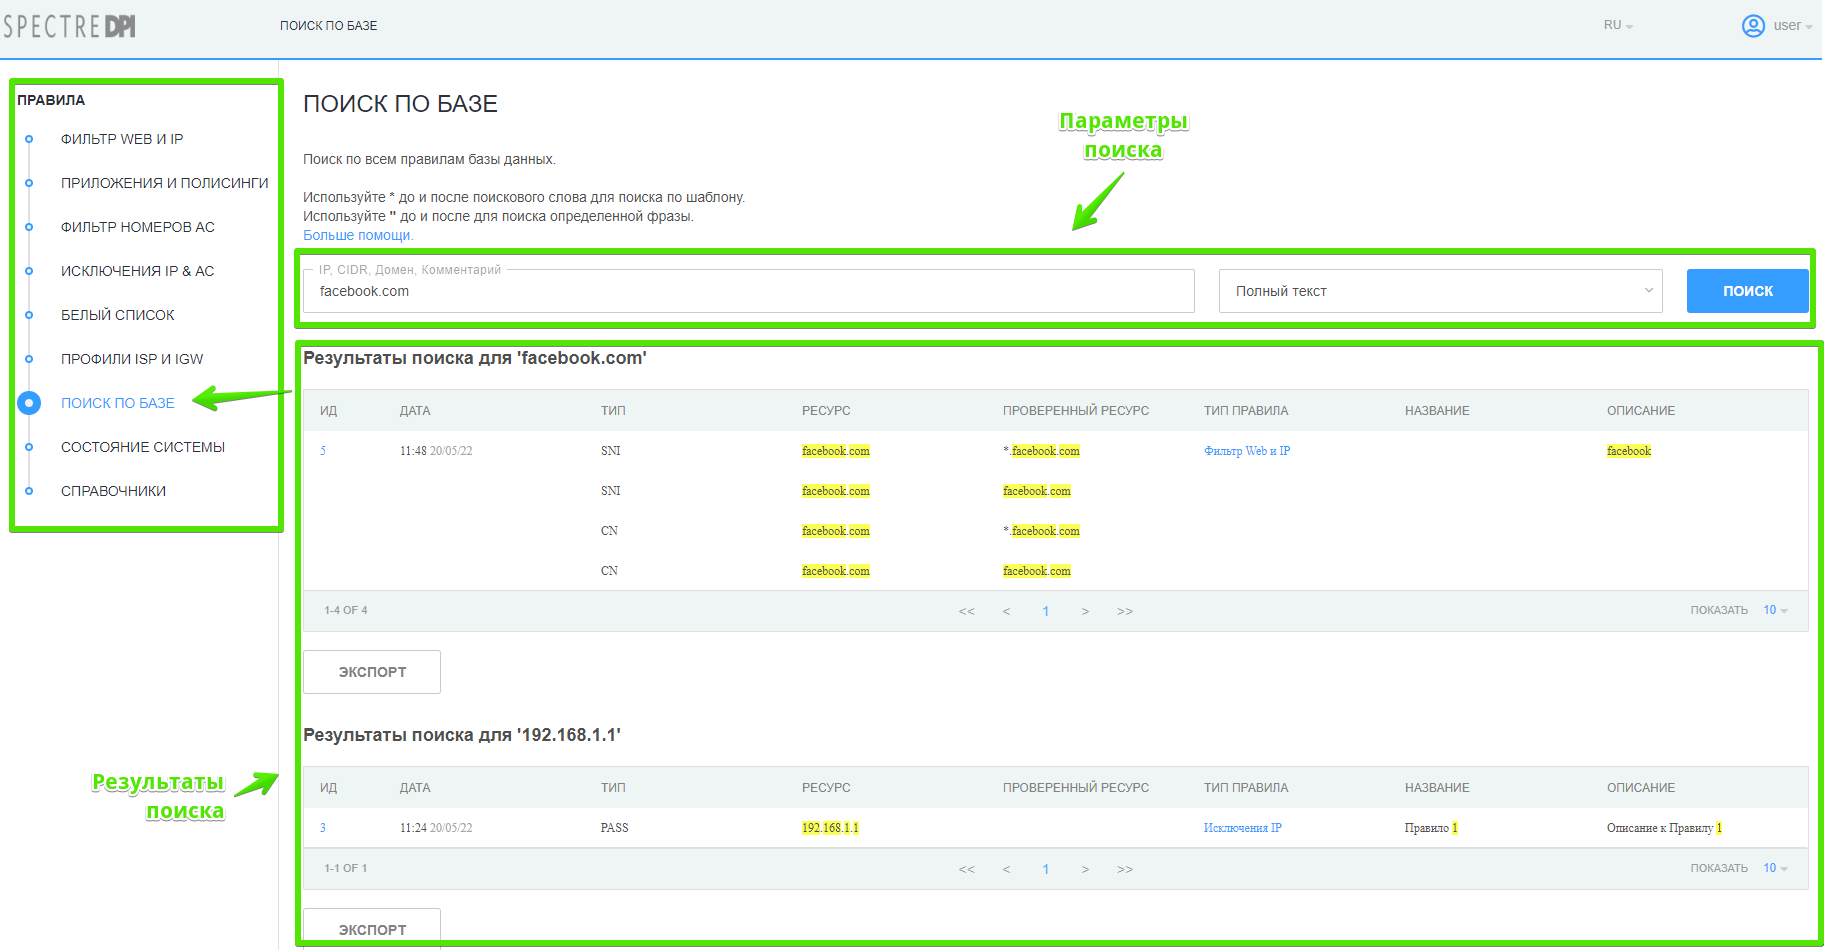Go to previous page in 192.168.1.1 results
The height and width of the screenshot is (950, 1829).
(1006, 869)
